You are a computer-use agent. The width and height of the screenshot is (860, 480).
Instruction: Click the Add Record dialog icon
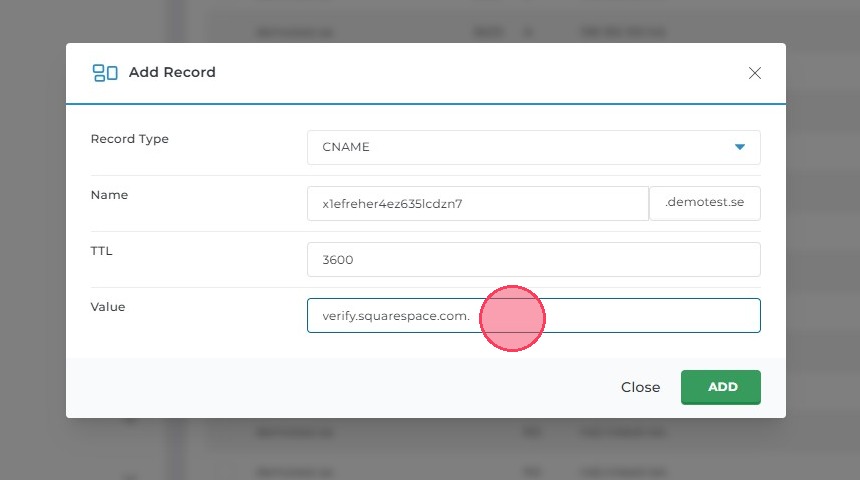[104, 73]
